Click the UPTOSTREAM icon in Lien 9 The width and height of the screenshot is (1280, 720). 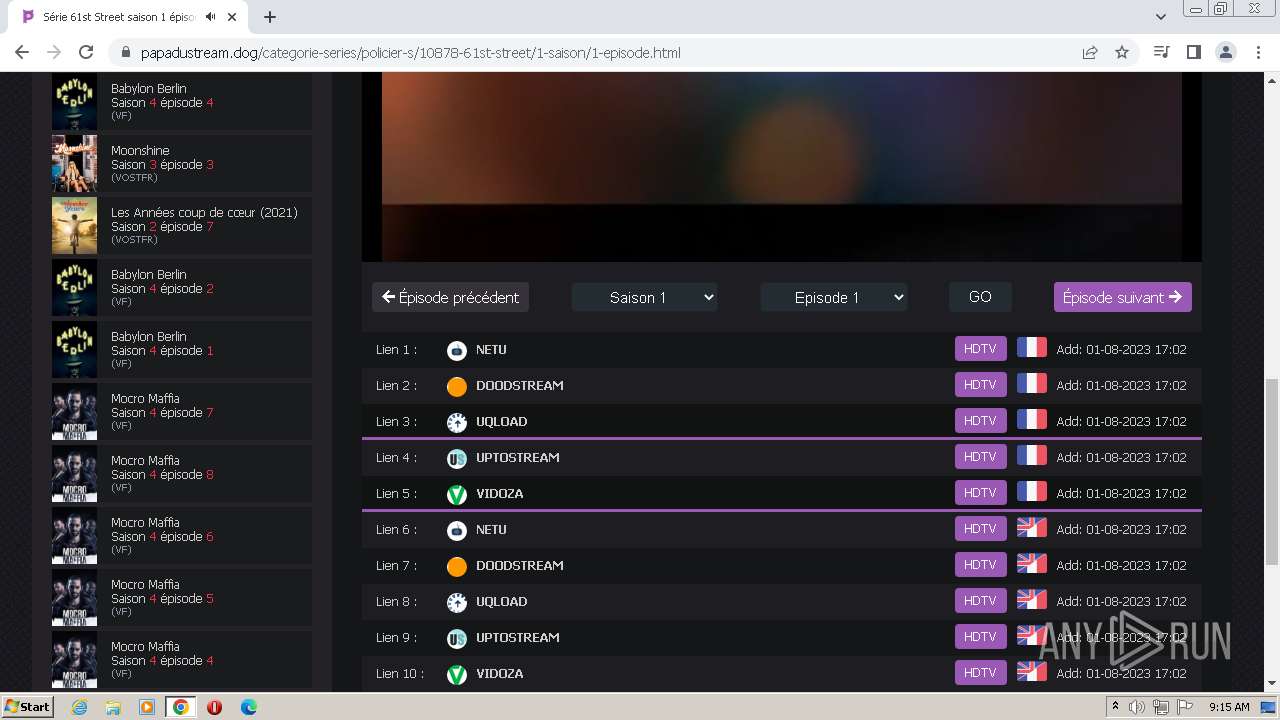coord(457,638)
